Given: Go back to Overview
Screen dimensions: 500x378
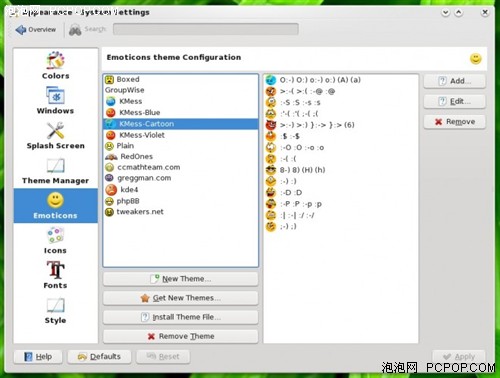Looking at the screenshot, I should click(x=36, y=30).
